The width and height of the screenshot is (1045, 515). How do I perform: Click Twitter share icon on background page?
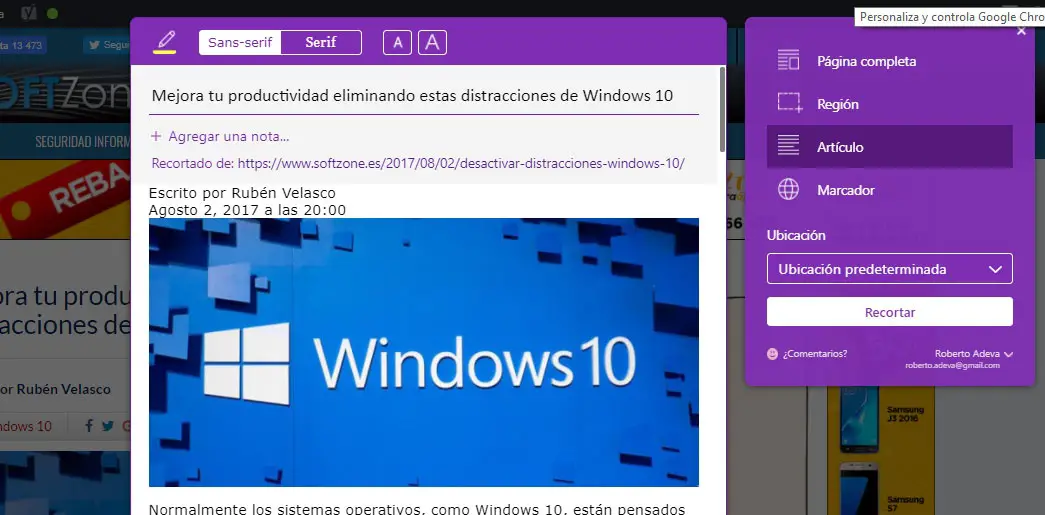tap(108, 426)
